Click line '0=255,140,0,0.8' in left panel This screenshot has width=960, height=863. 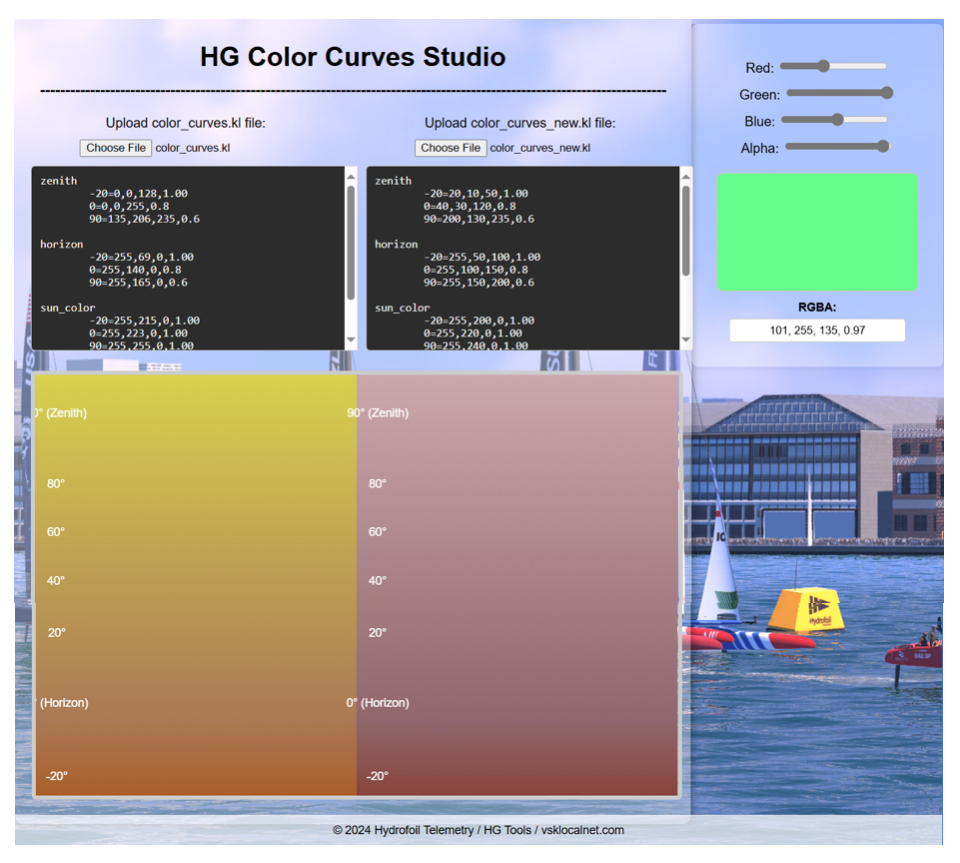tap(135, 270)
